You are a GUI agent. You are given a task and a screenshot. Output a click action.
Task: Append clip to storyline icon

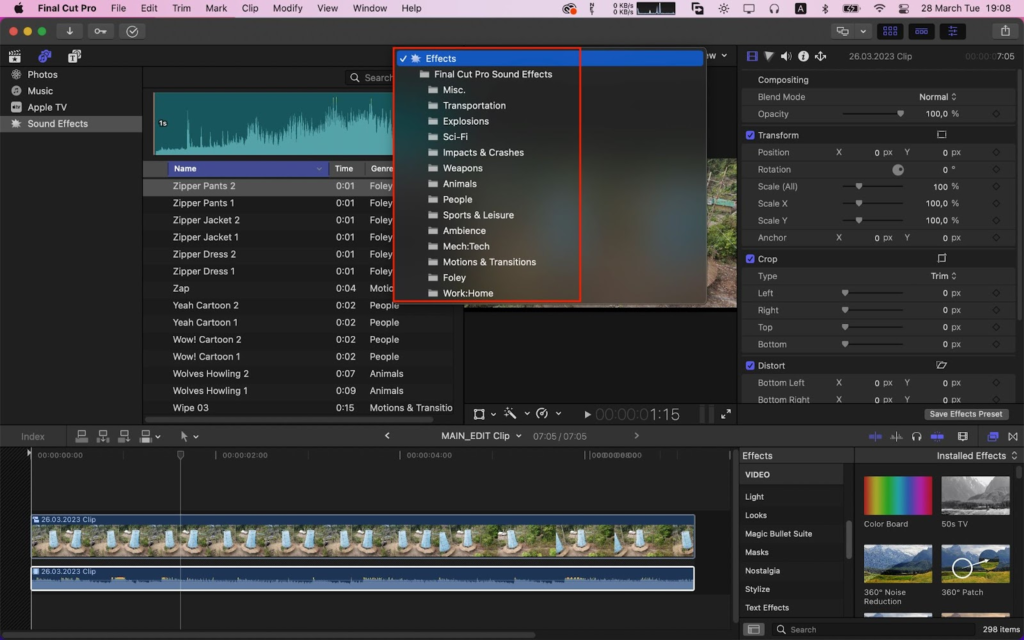tap(123, 436)
